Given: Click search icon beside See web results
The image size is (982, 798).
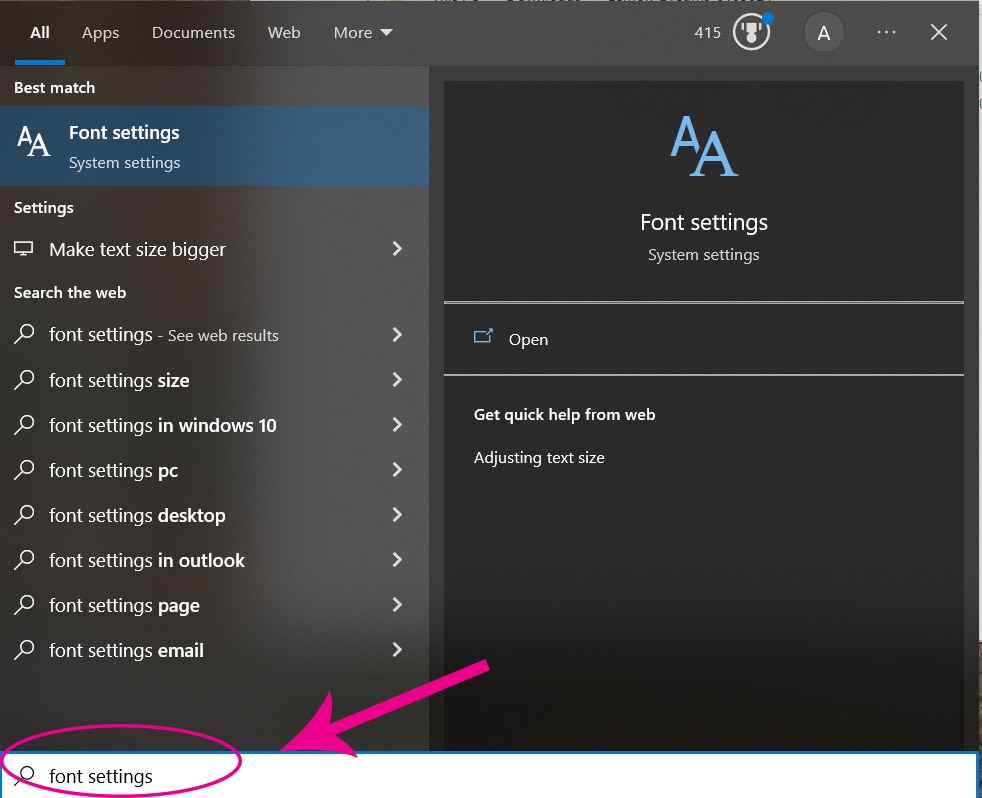Looking at the screenshot, I should point(24,334).
